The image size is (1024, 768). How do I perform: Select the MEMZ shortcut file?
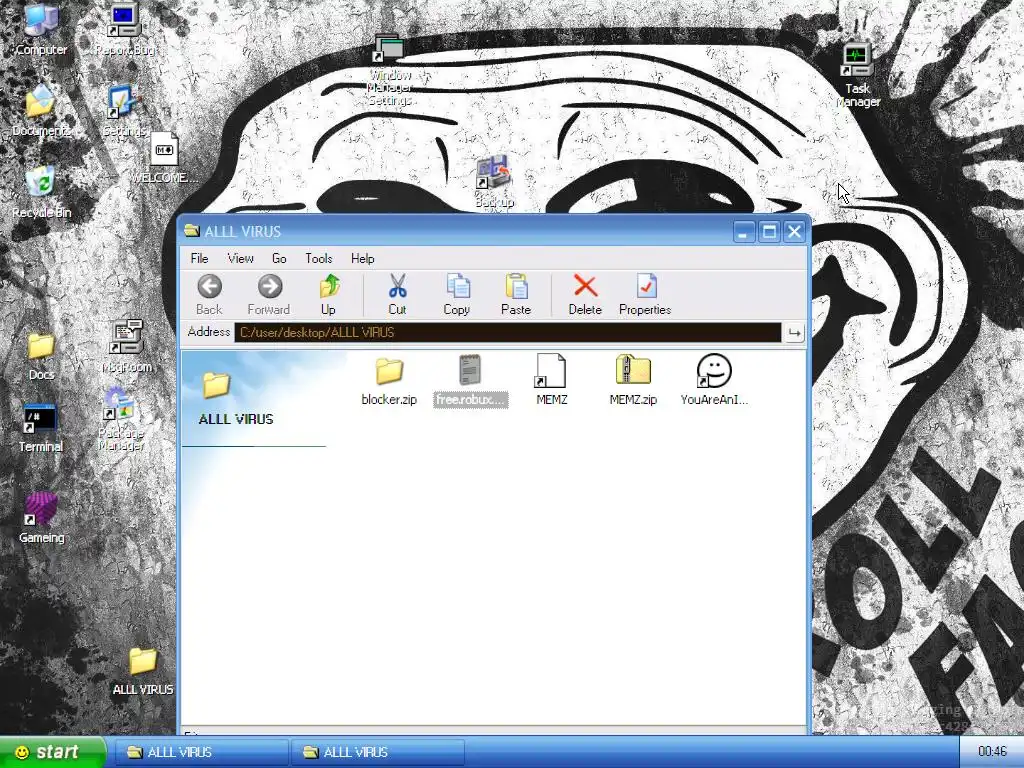(551, 371)
